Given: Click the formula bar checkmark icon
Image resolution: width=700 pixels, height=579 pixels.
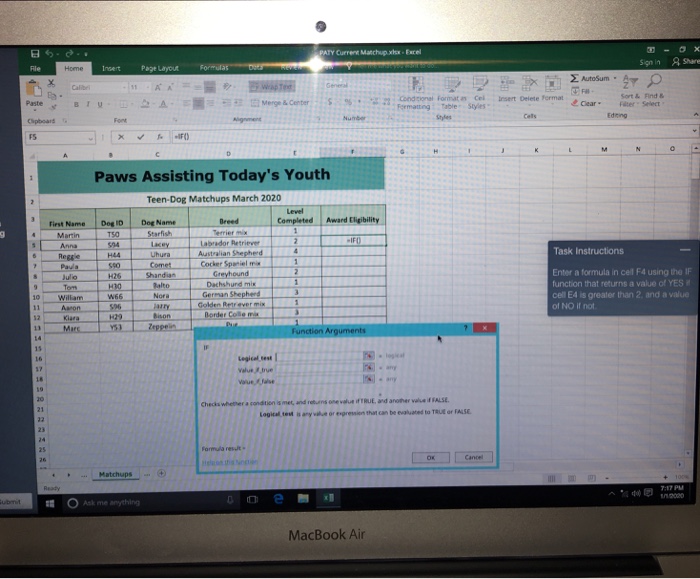Looking at the screenshot, I should [x=141, y=137].
